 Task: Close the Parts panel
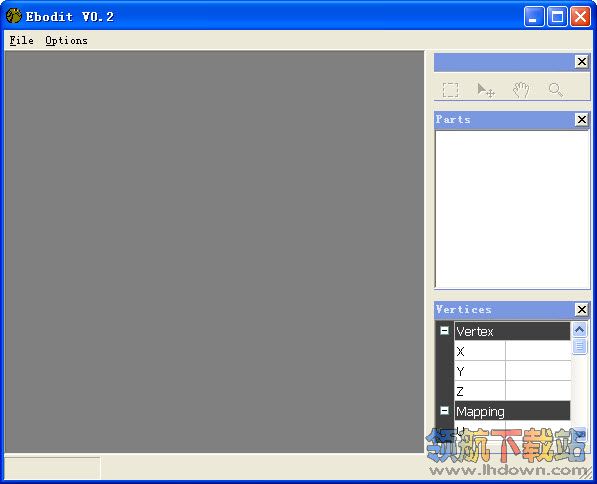click(x=582, y=120)
